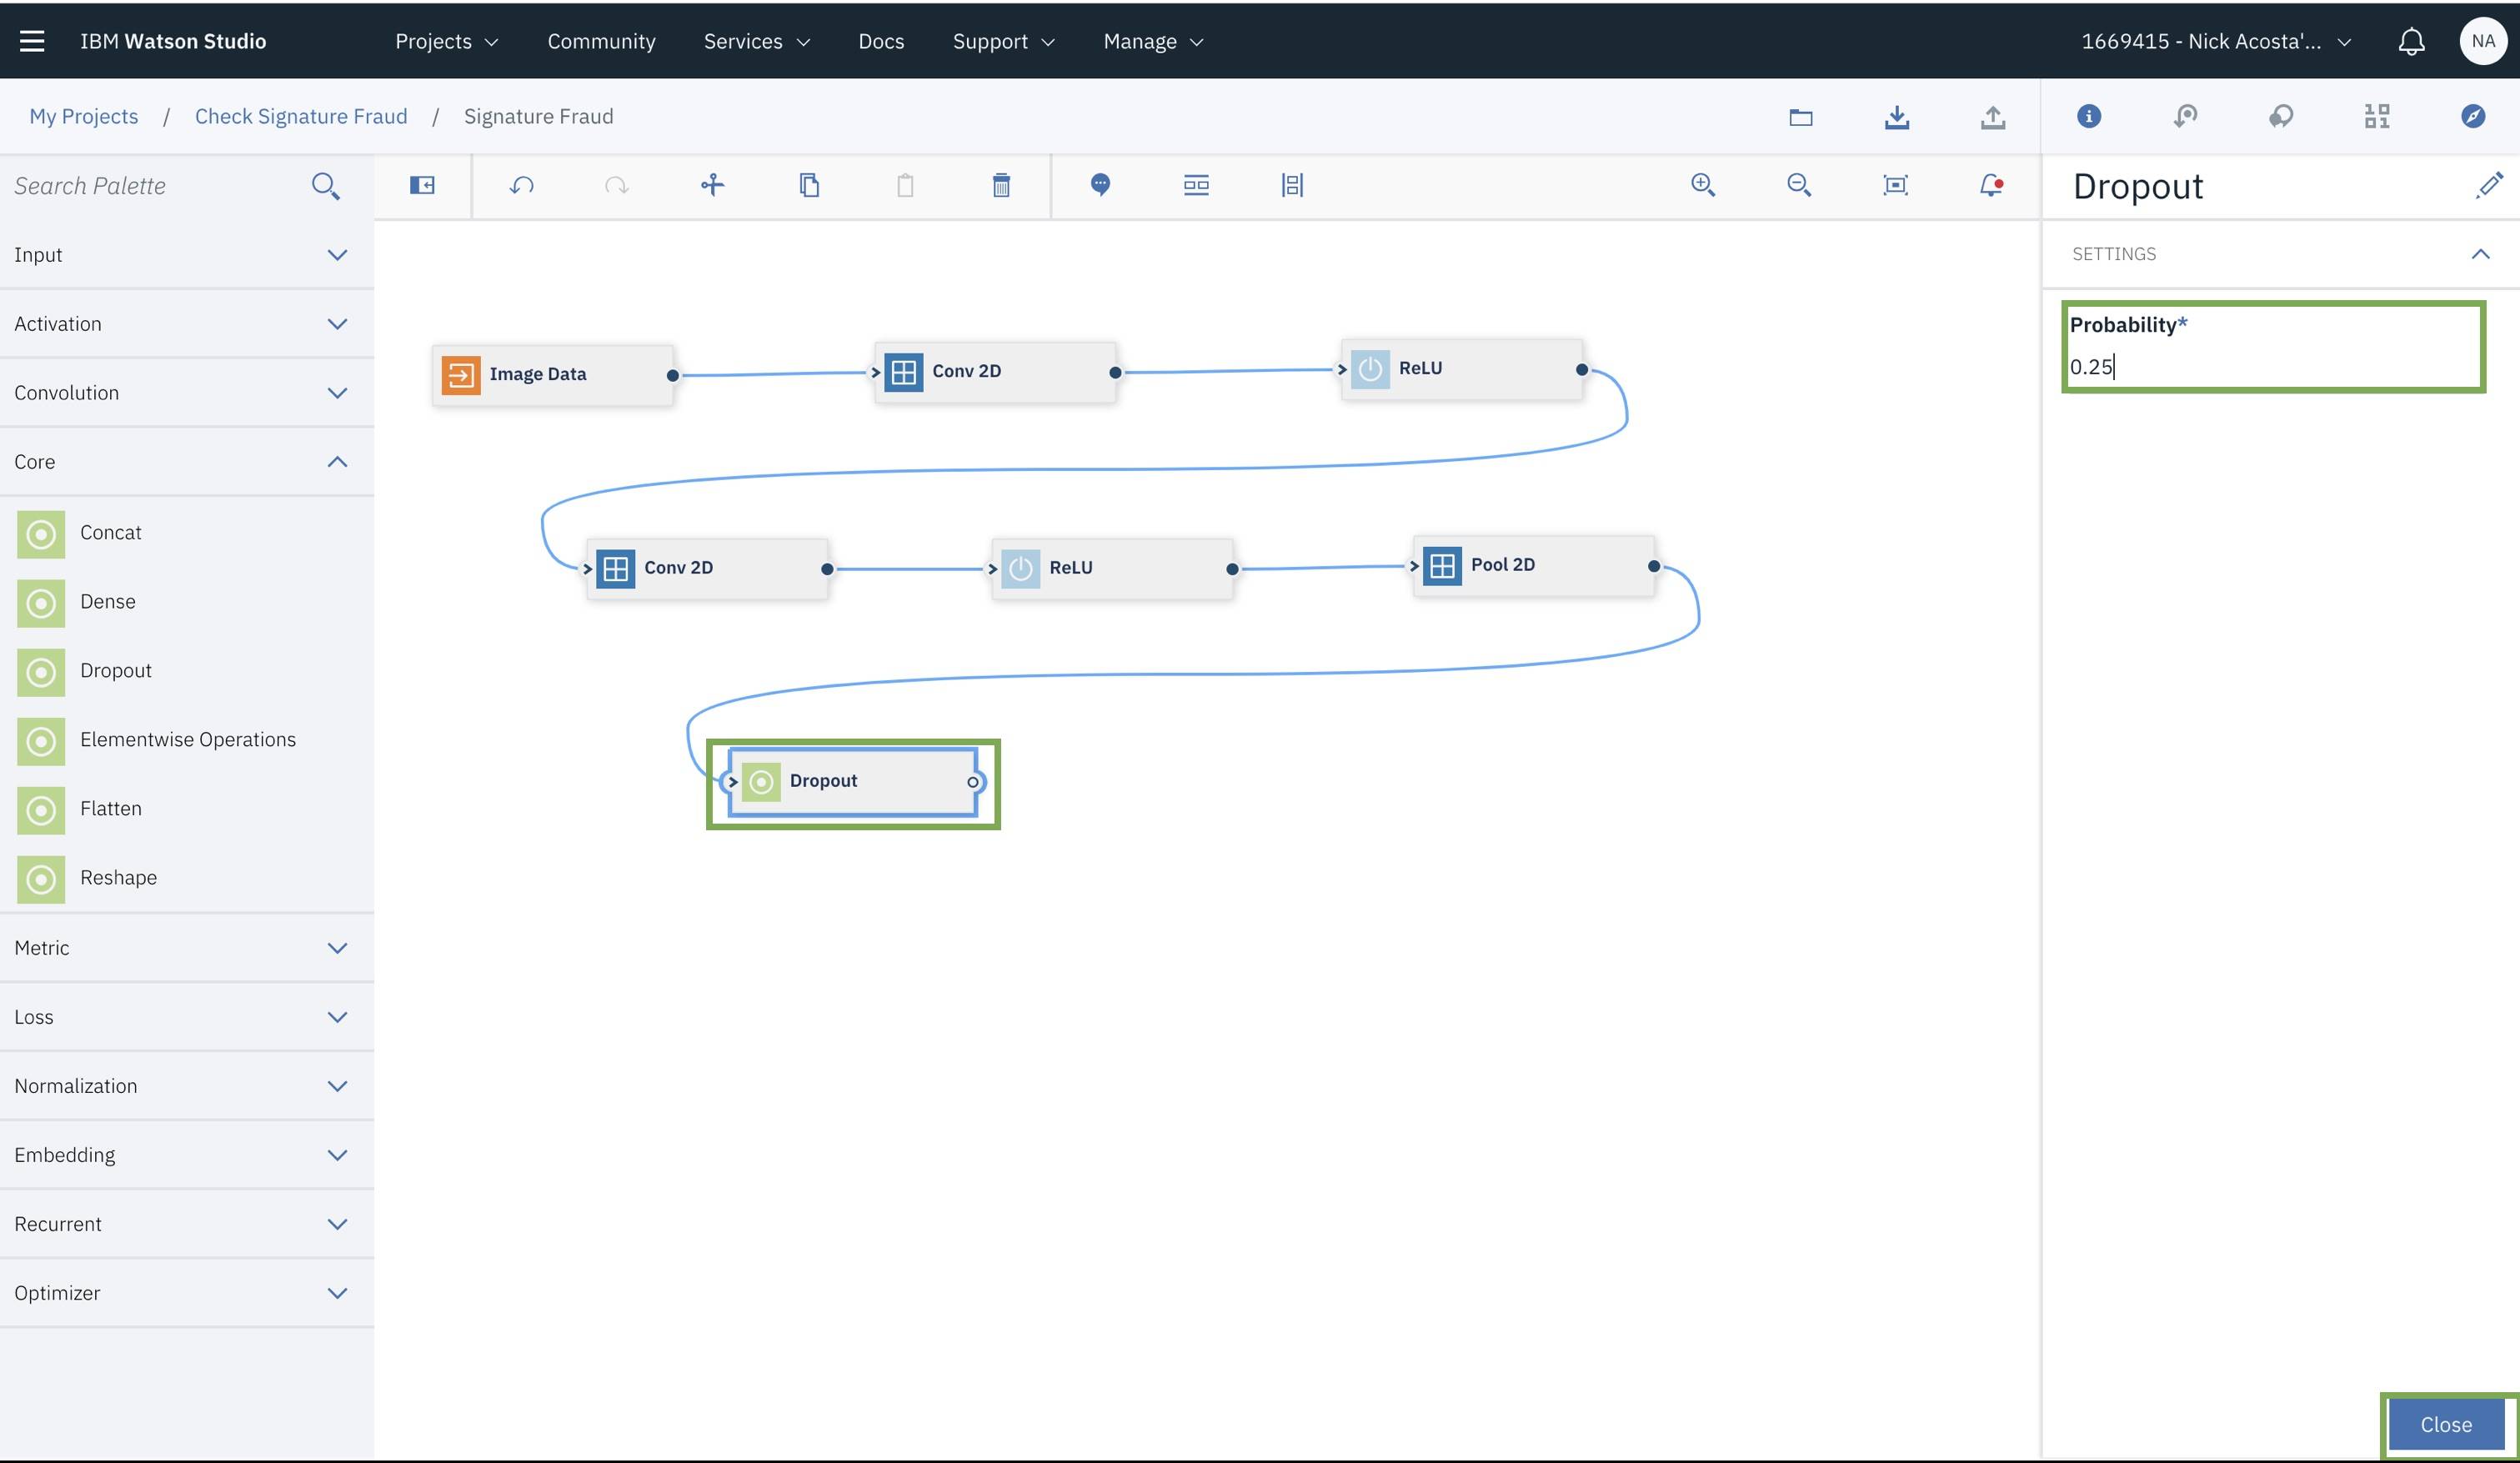
Task: Open the NA user avatar
Action: coord(2483,41)
